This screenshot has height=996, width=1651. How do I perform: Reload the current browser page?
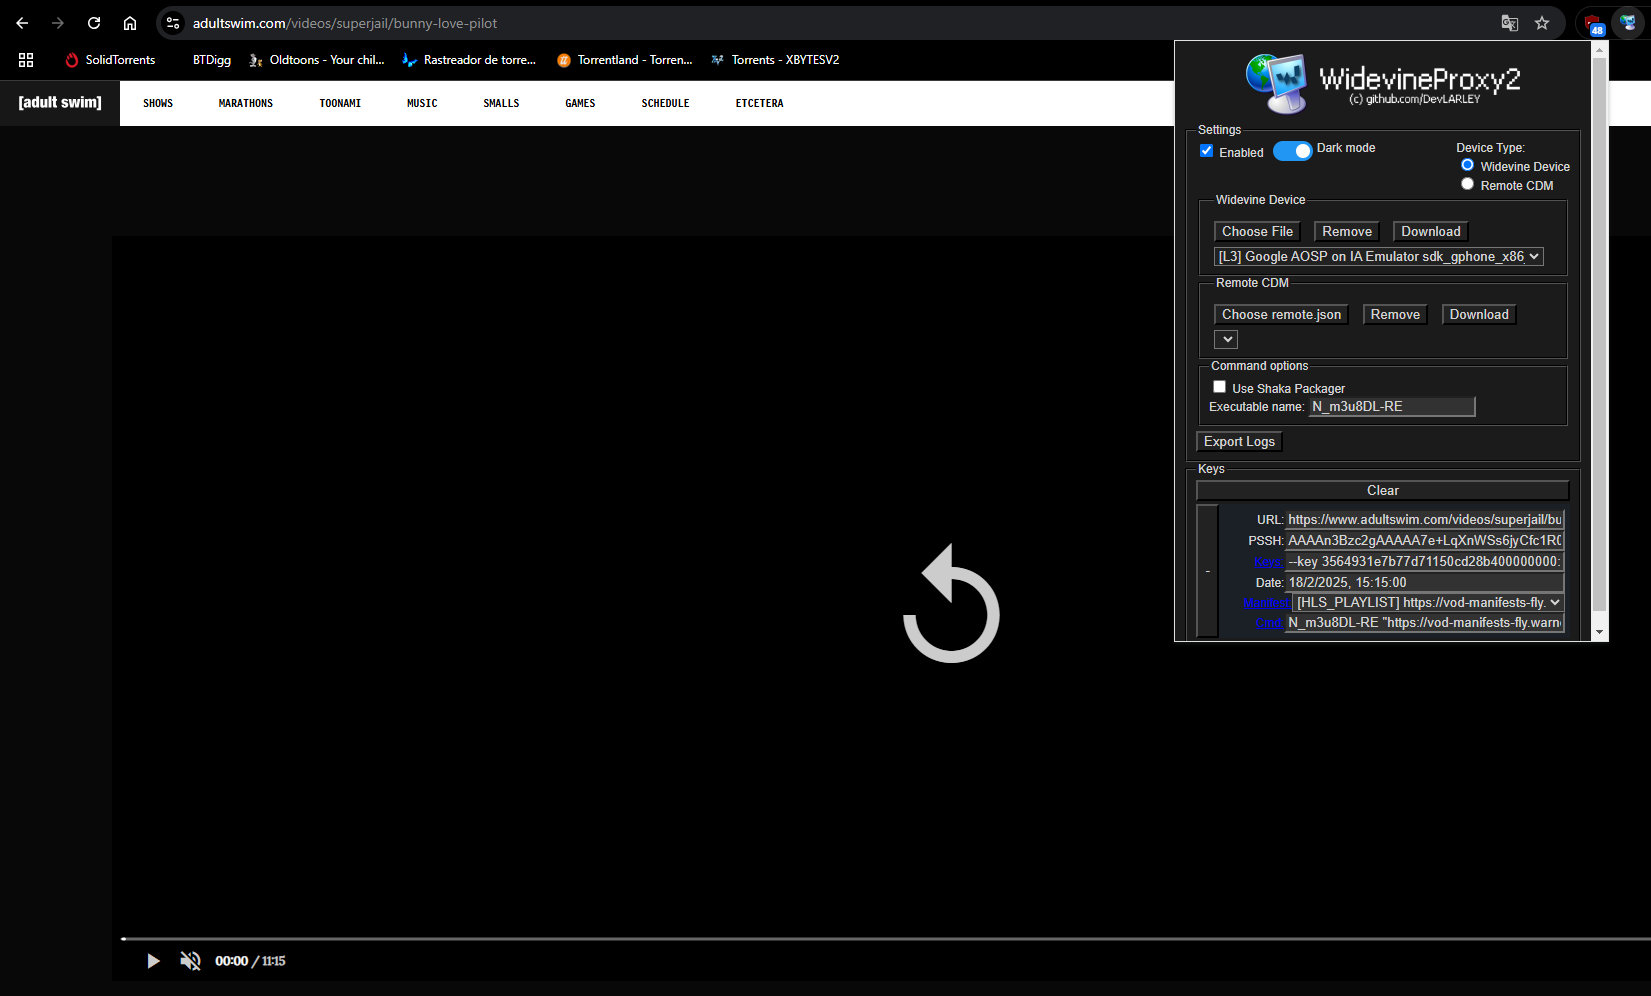94,23
